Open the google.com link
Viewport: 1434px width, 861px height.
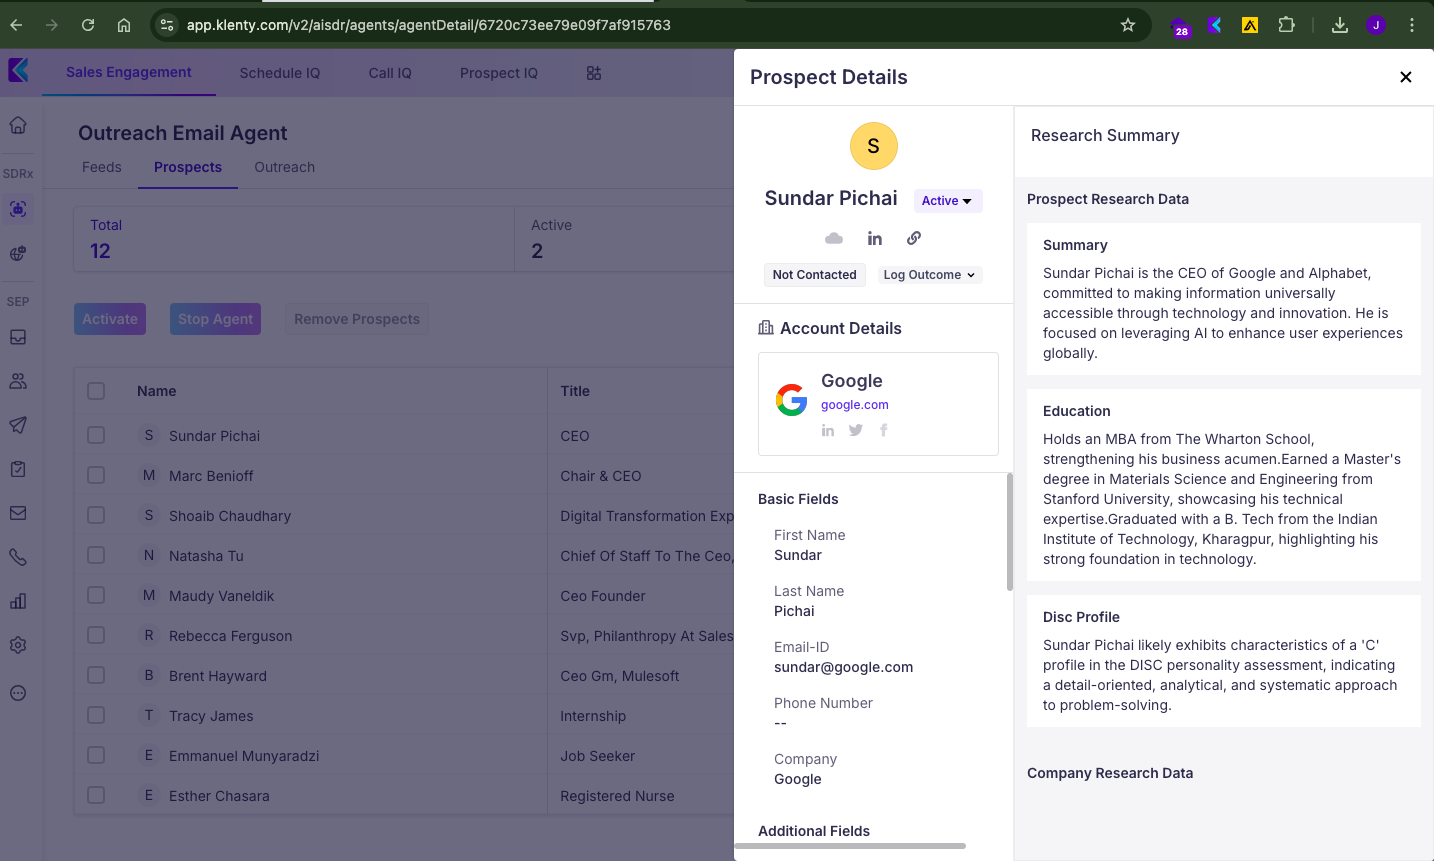click(x=855, y=405)
